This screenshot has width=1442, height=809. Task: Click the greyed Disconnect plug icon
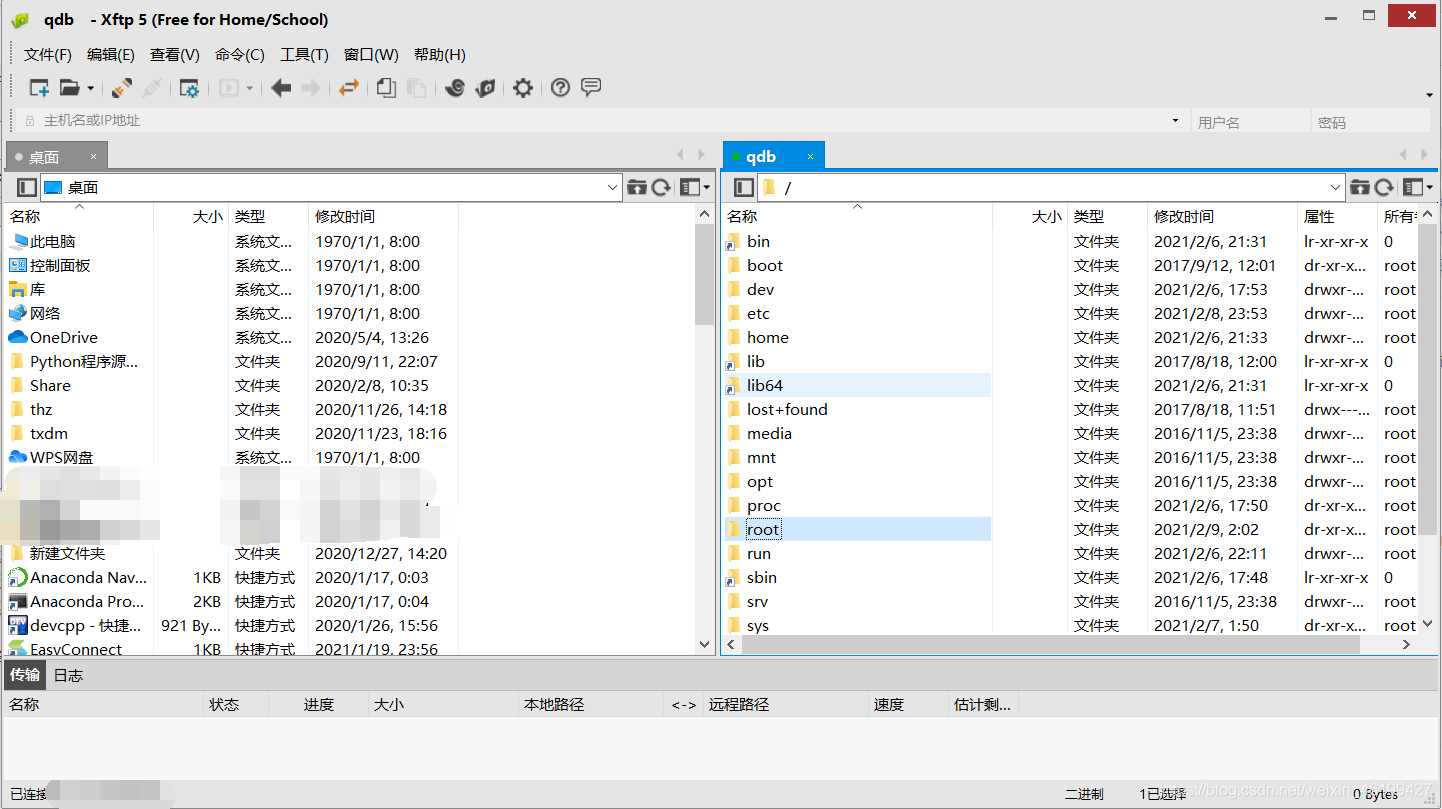[x=152, y=88]
